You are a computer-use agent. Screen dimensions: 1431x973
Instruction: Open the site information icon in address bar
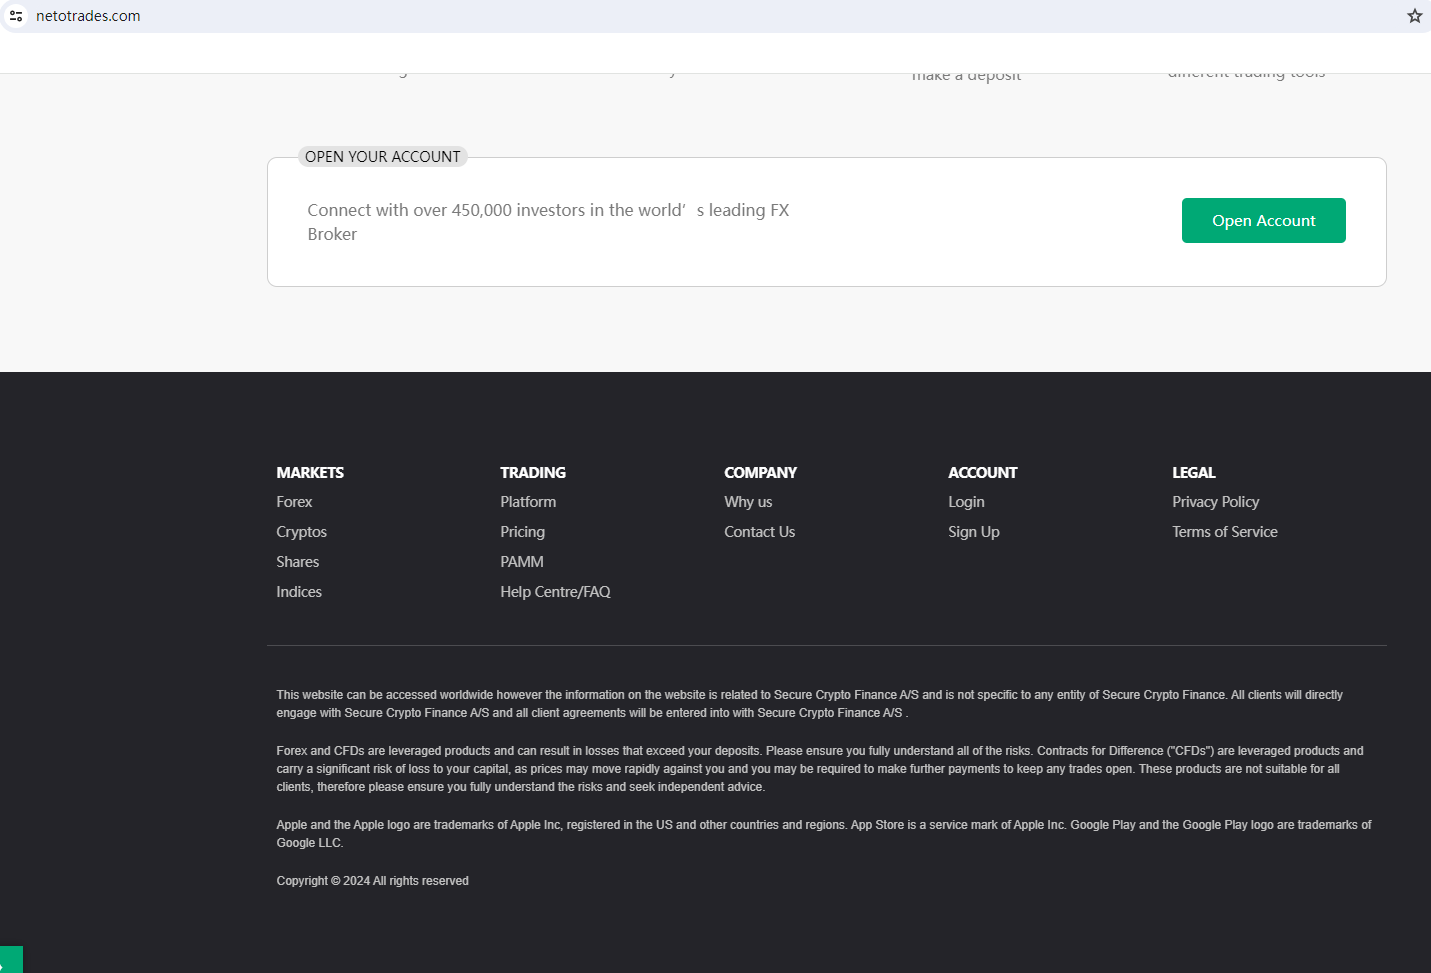[16, 16]
